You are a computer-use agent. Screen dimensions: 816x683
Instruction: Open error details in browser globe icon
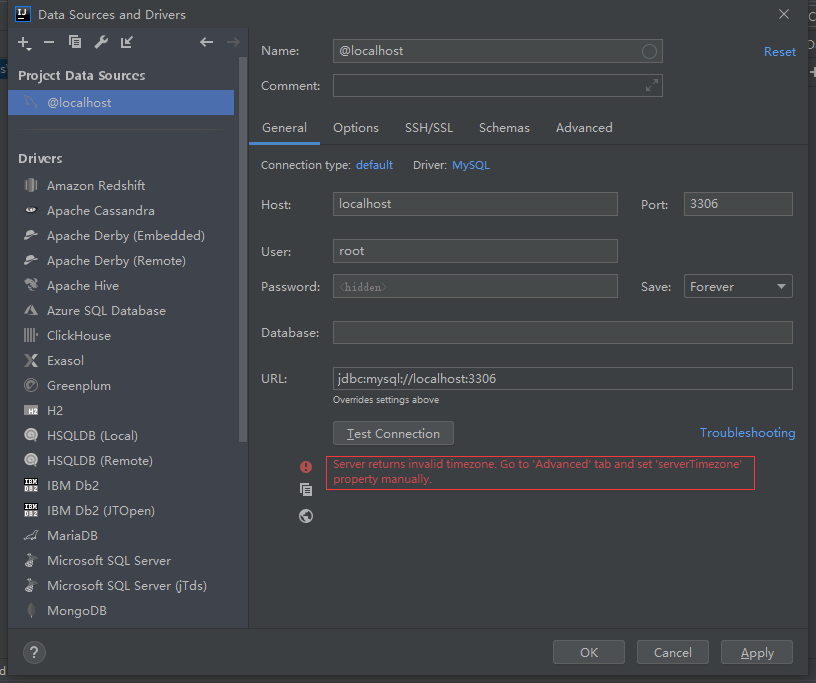(306, 516)
